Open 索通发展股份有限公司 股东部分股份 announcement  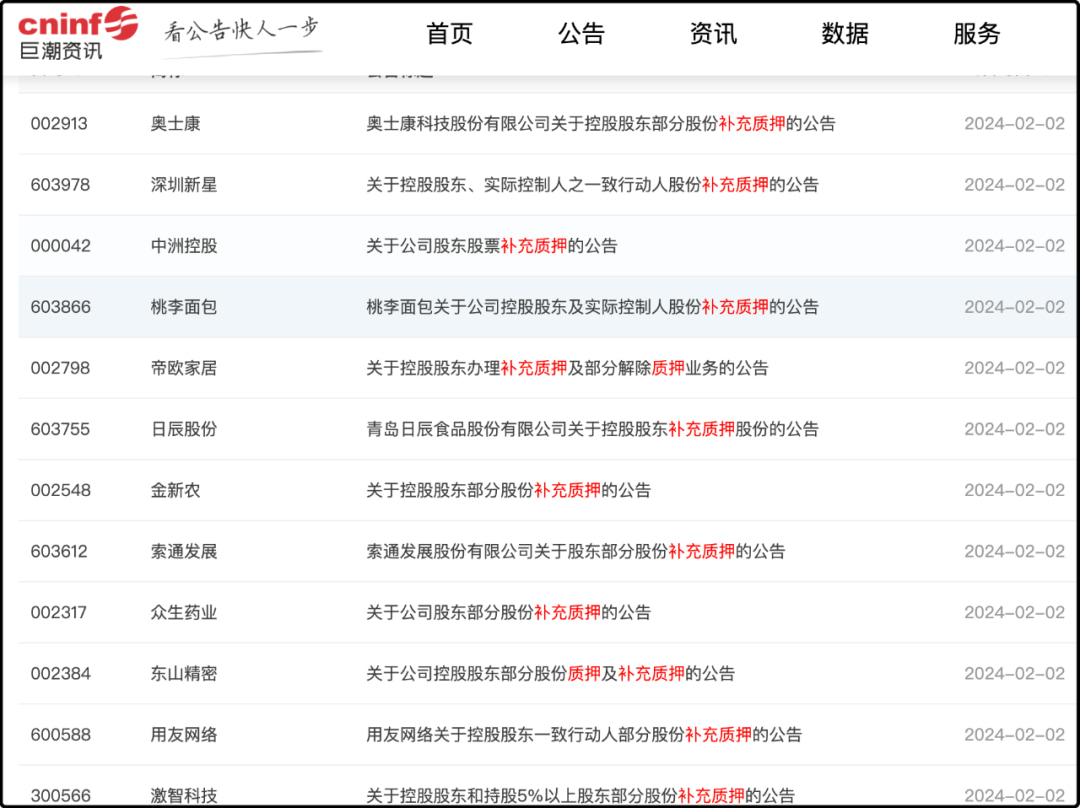576,551
